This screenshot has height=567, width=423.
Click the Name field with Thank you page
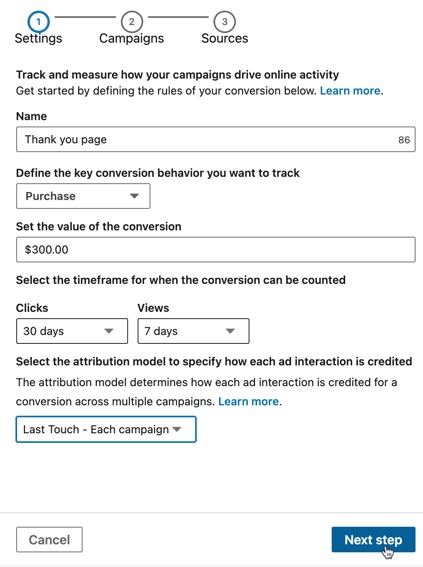216,139
